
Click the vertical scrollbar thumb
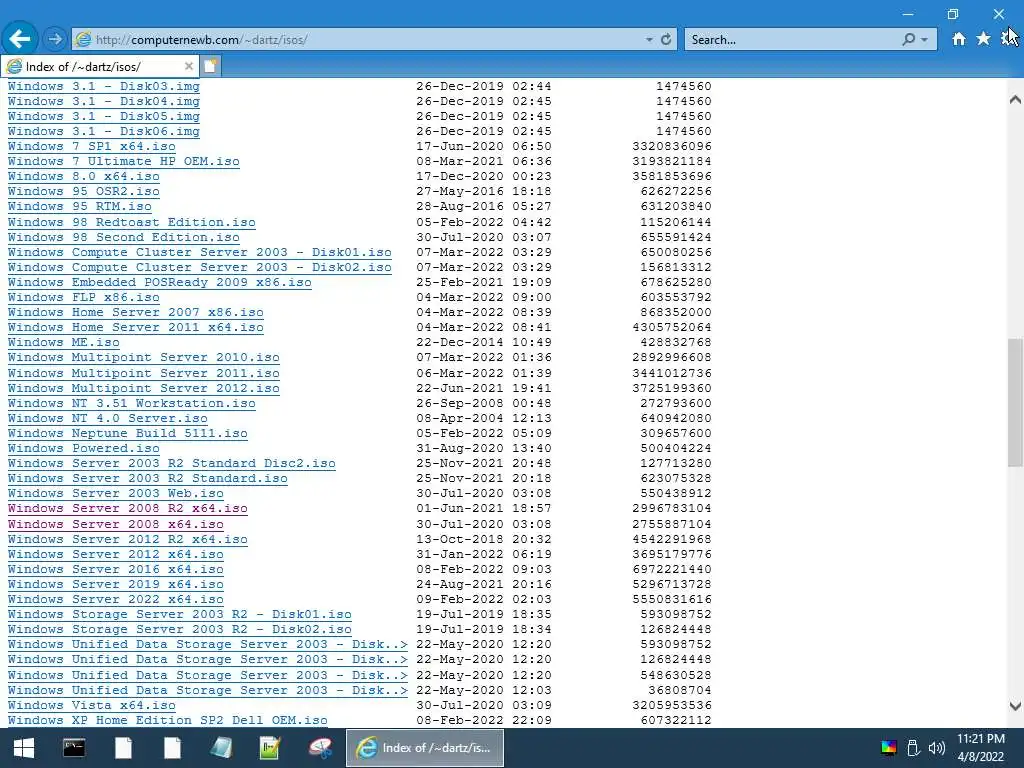(1015, 402)
